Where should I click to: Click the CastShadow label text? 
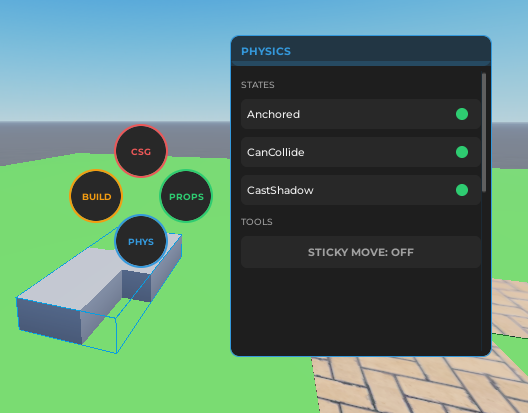(280, 190)
